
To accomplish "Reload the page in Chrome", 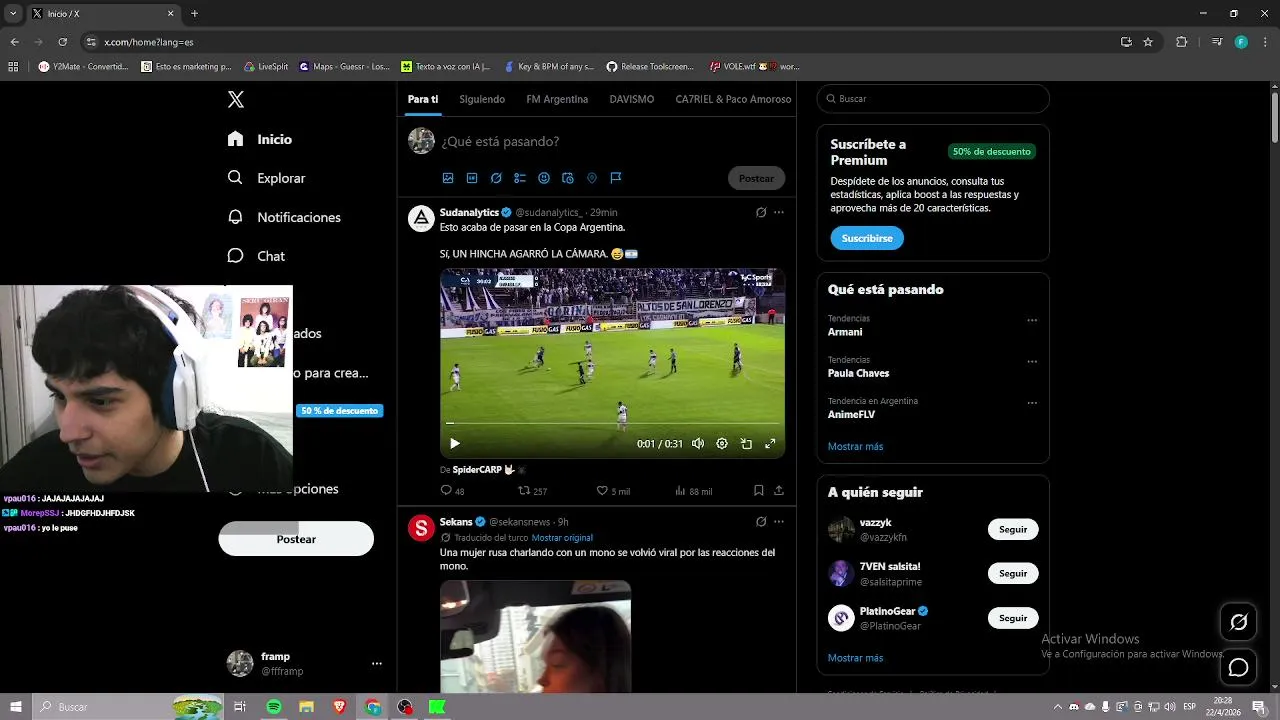I will click(x=62, y=42).
